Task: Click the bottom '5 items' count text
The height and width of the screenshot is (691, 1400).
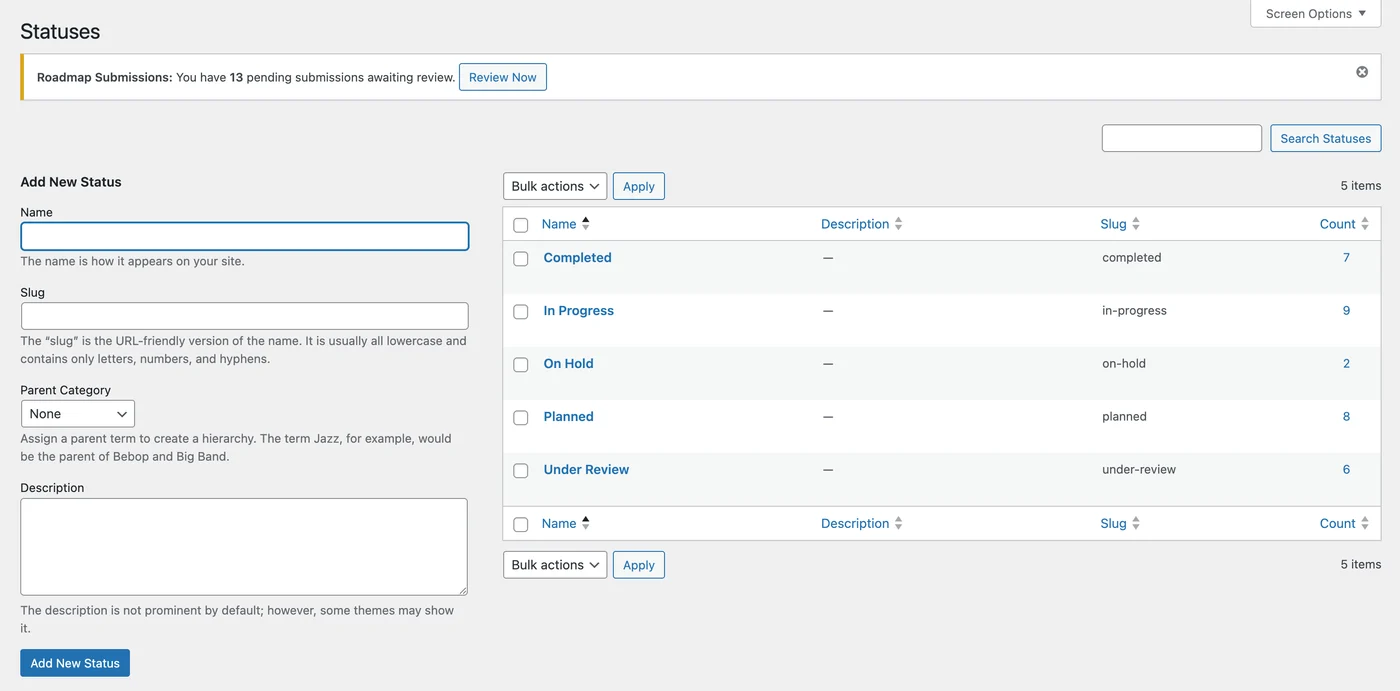Action: click(1361, 564)
